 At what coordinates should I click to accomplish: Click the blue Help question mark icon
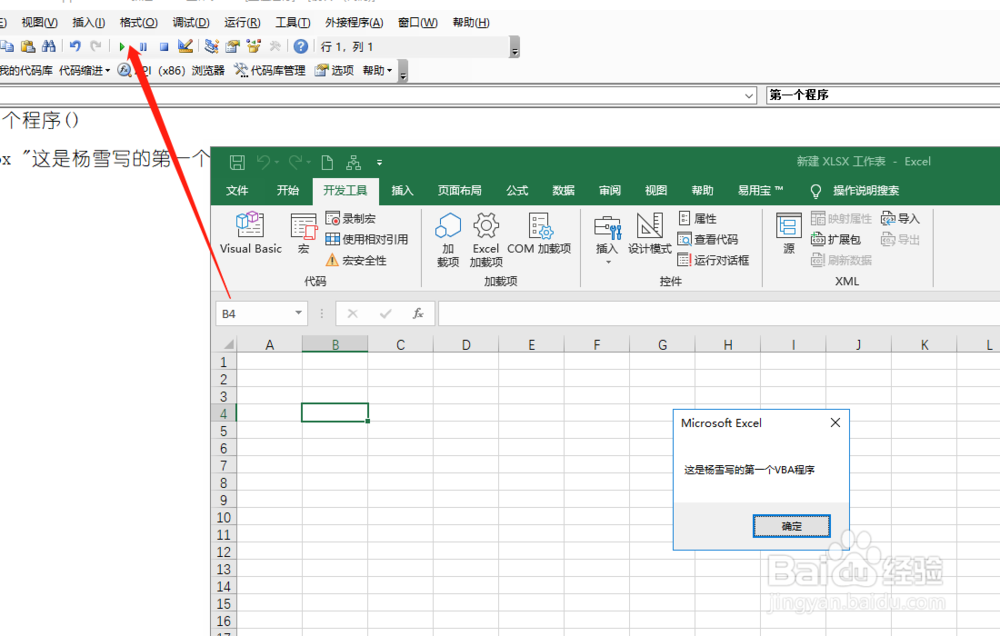(x=301, y=46)
